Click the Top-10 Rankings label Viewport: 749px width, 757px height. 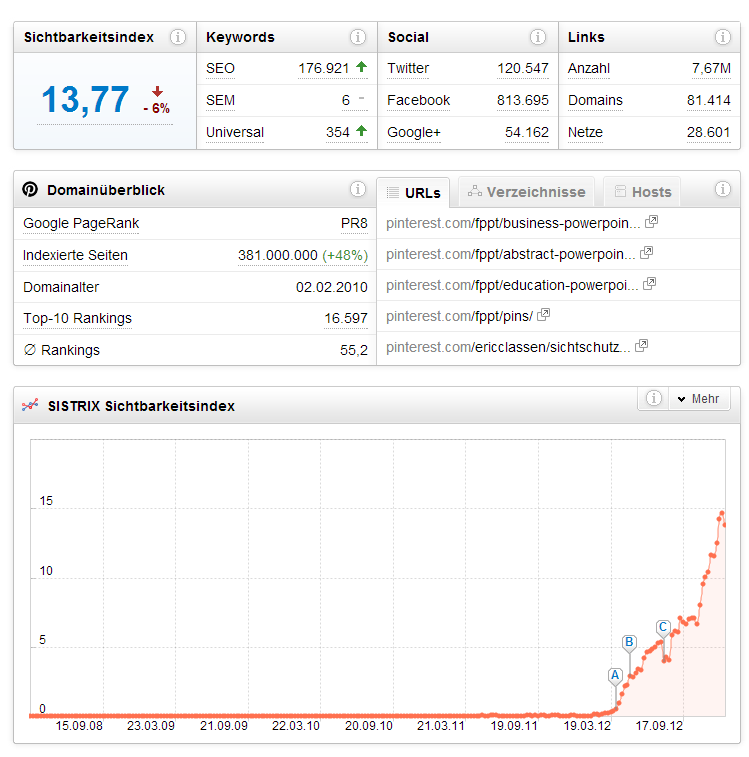[x=77, y=318]
